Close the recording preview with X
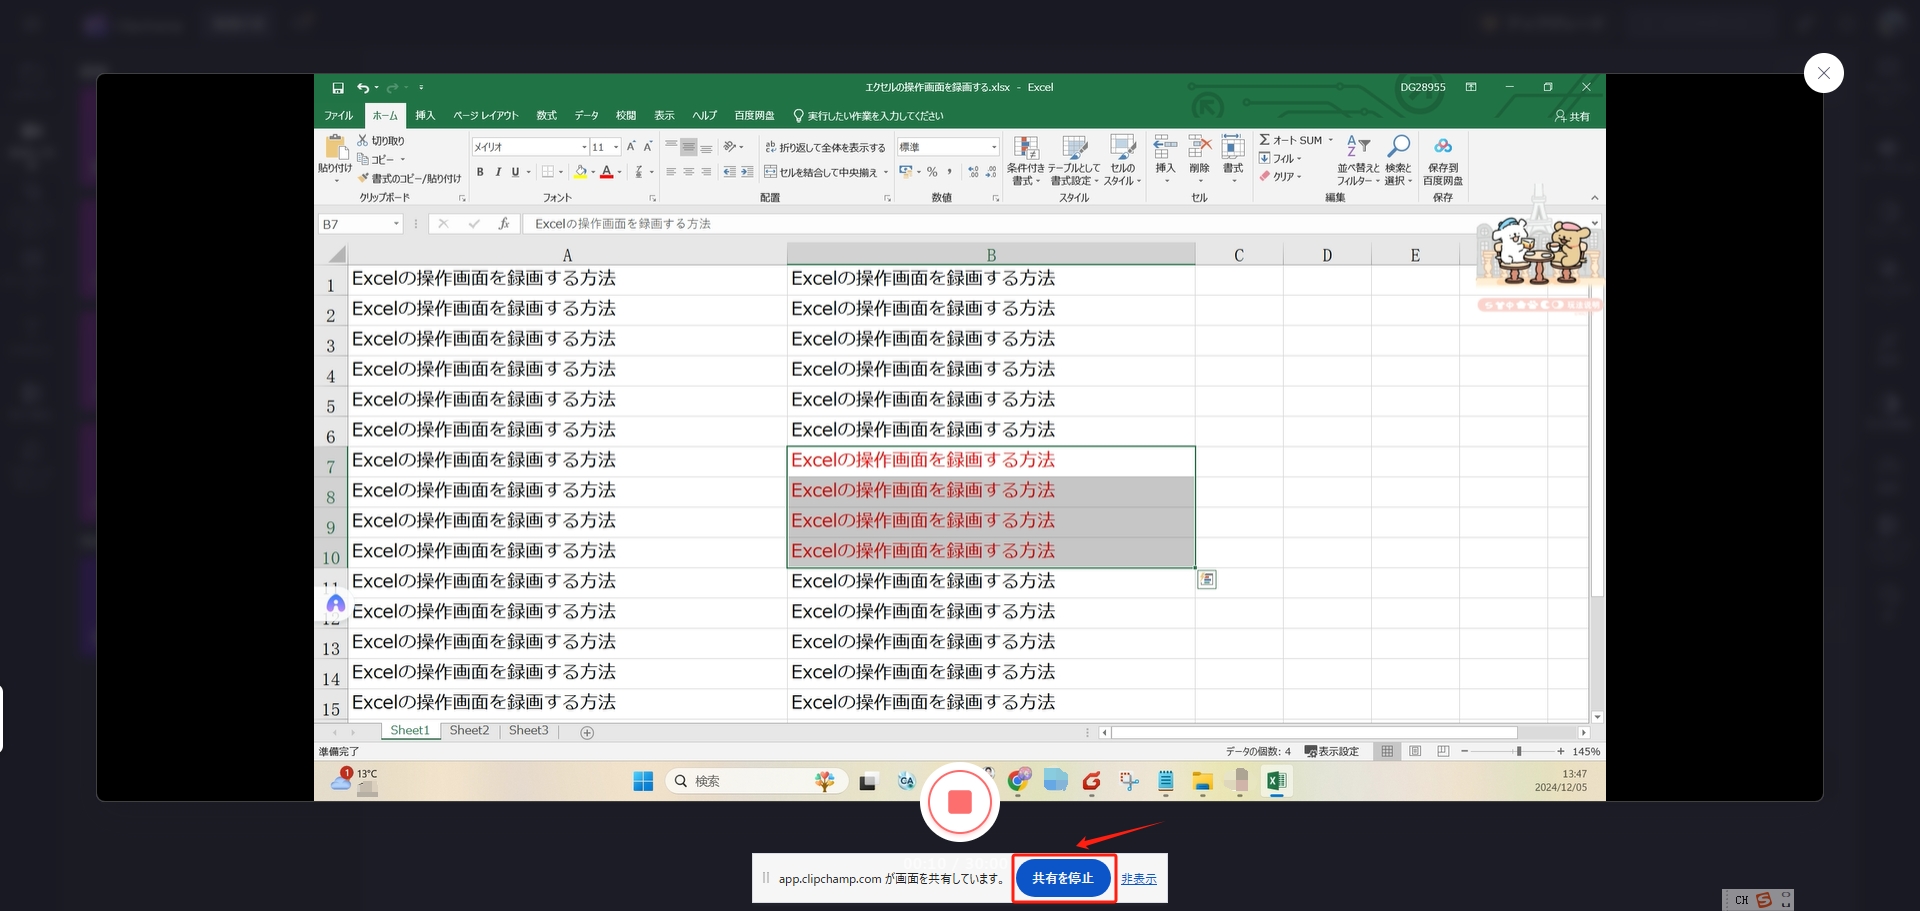This screenshot has width=1920, height=911. point(1823,73)
